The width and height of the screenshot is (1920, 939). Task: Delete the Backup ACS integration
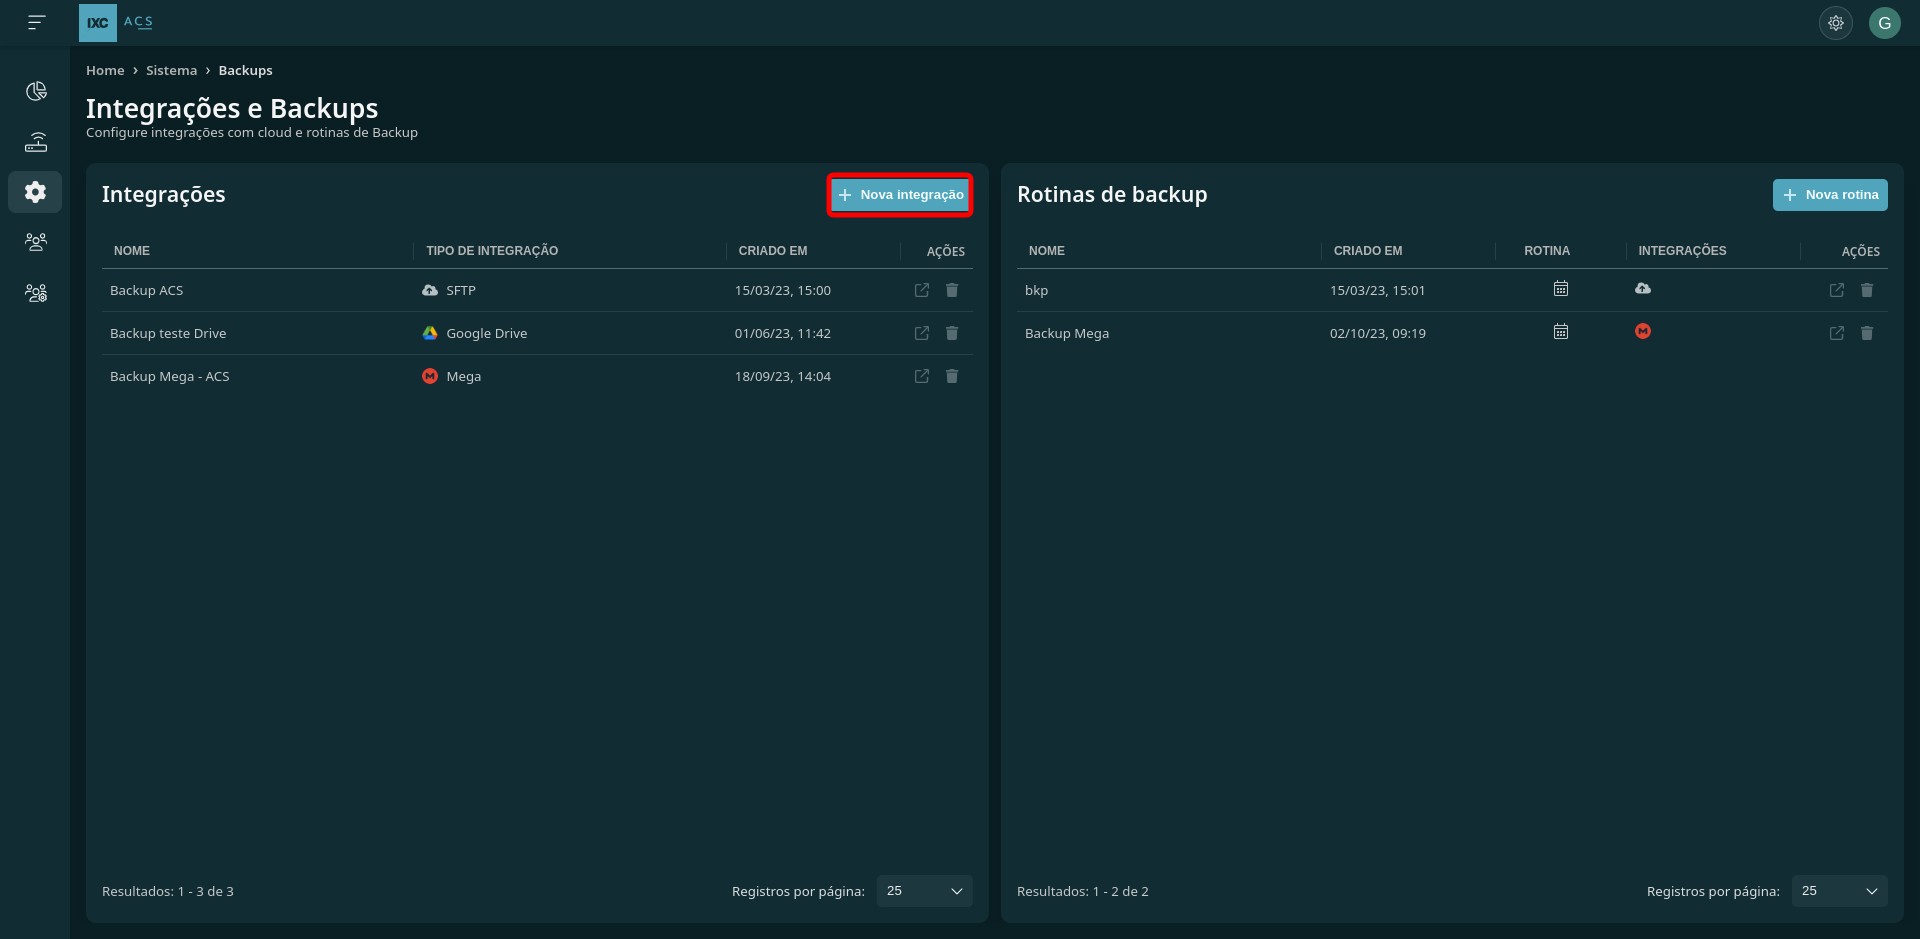(x=952, y=290)
